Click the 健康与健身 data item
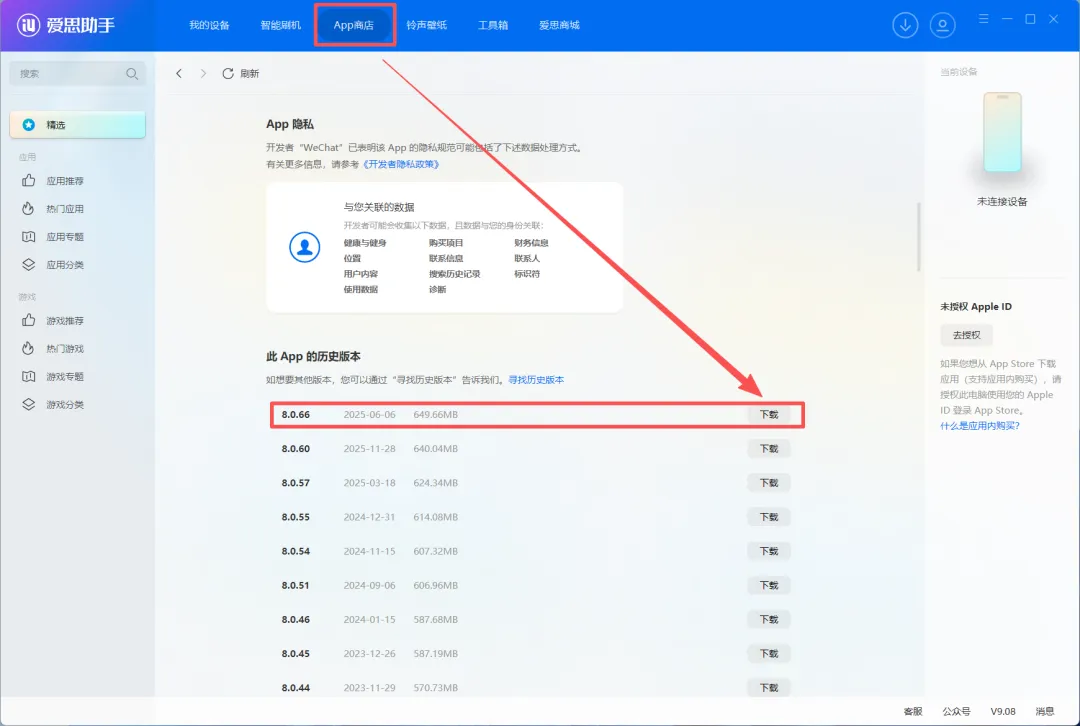Screen dimensions: 1080x726 coord(365,242)
